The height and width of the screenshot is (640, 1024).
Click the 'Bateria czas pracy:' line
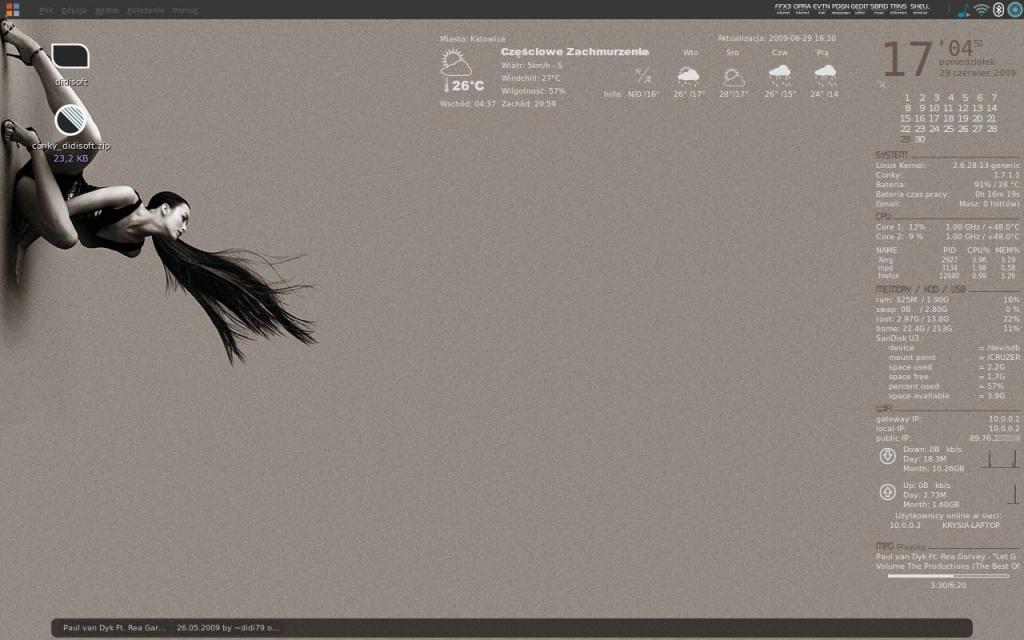[948, 194]
